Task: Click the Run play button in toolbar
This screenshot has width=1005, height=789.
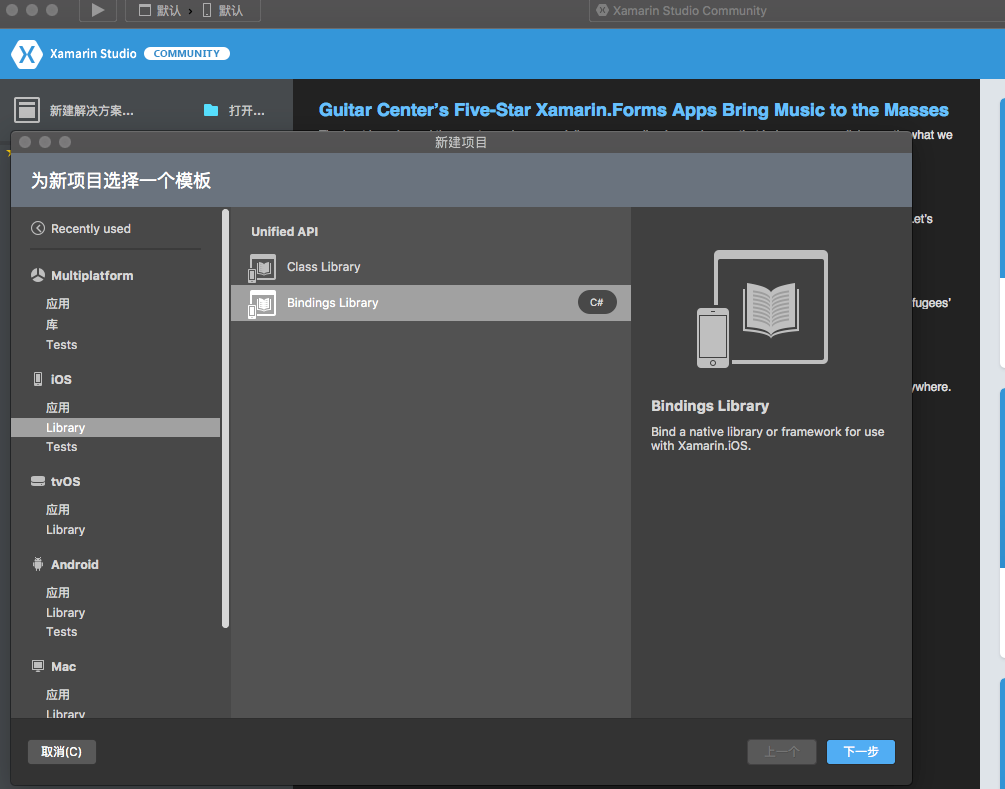Action: pos(97,10)
